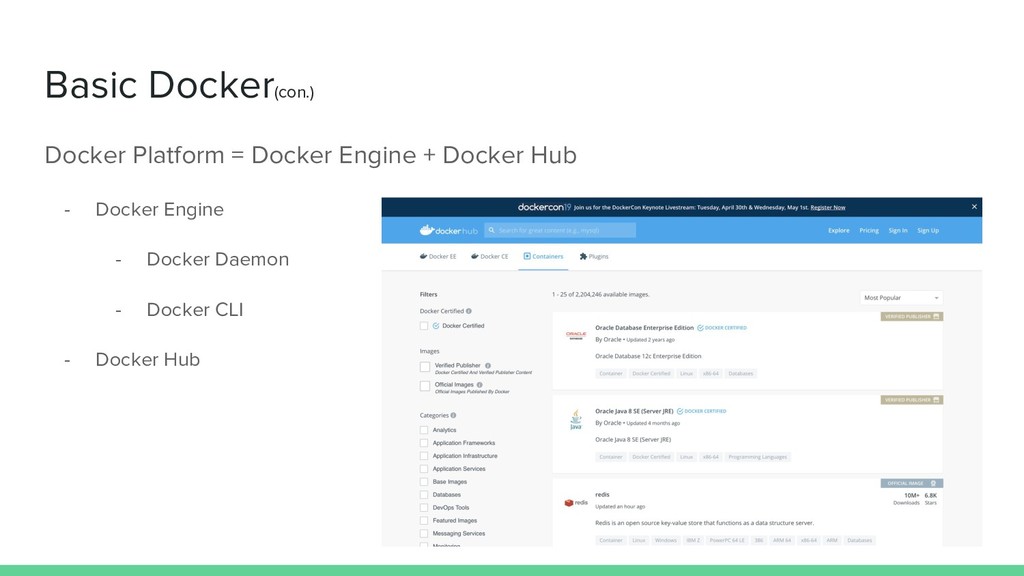Click 'Oracle Database 12c Enterprise Edition' description

click(x=648, y=357)
